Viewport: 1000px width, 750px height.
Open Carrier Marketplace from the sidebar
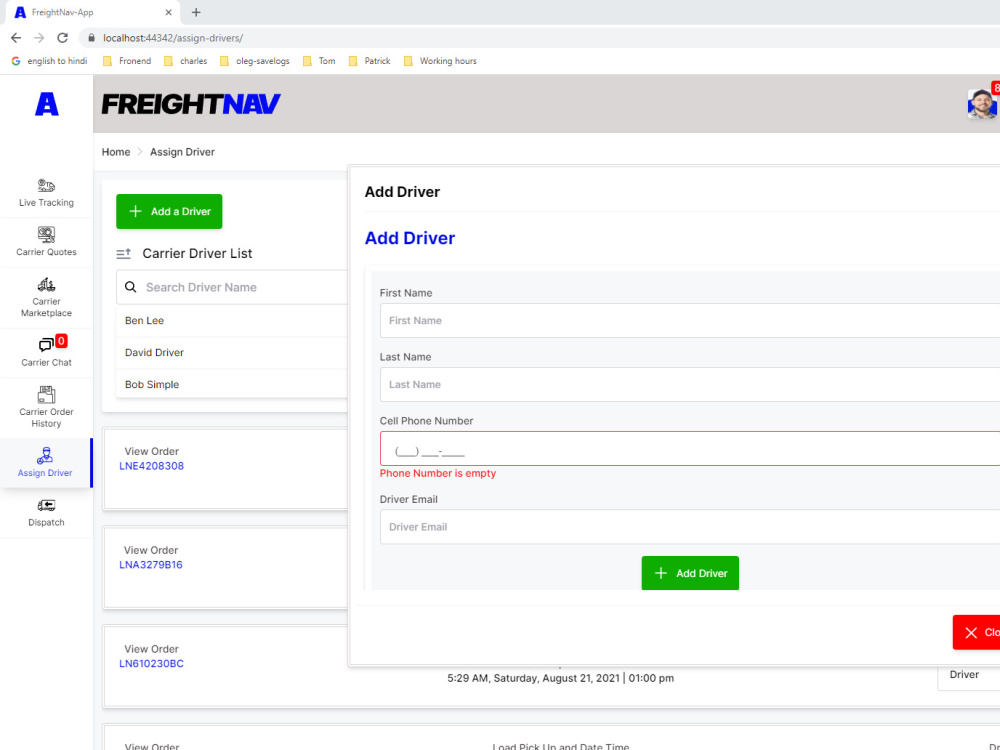pyautogui.click(x=46, y=298)
